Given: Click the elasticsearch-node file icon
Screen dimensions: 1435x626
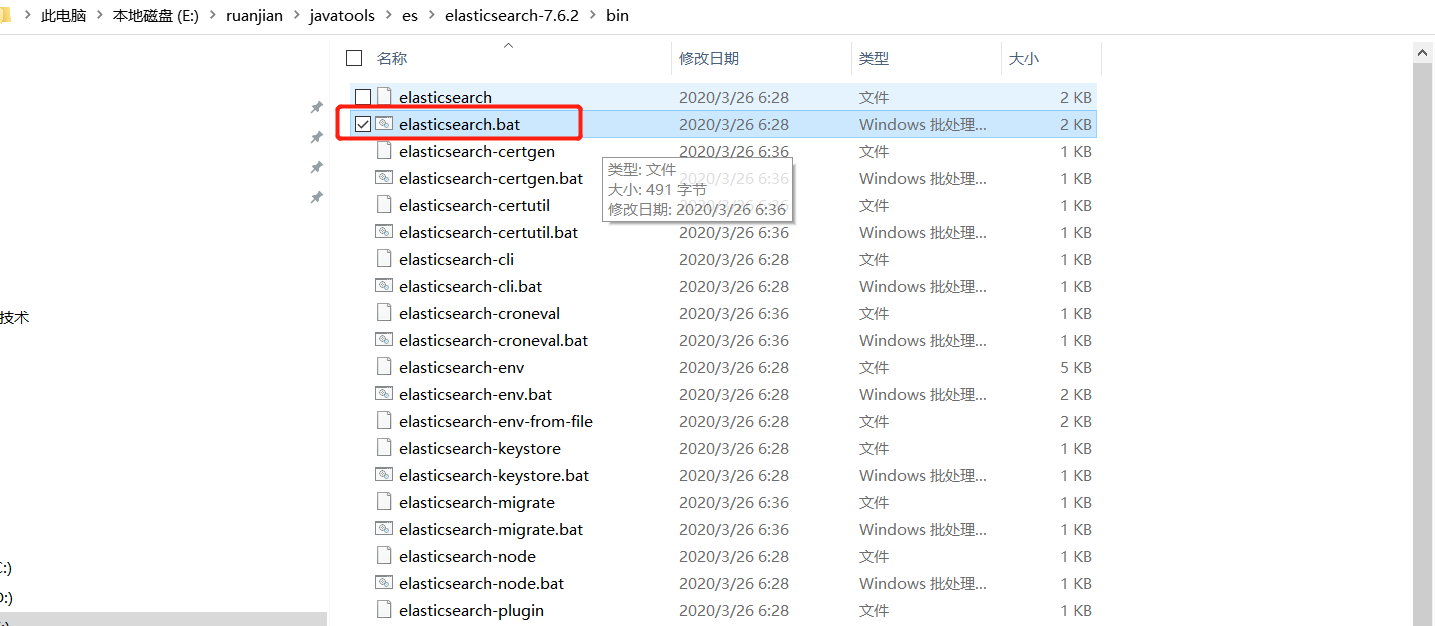Looking at the screenshot, I should click(x=384, y=556).
